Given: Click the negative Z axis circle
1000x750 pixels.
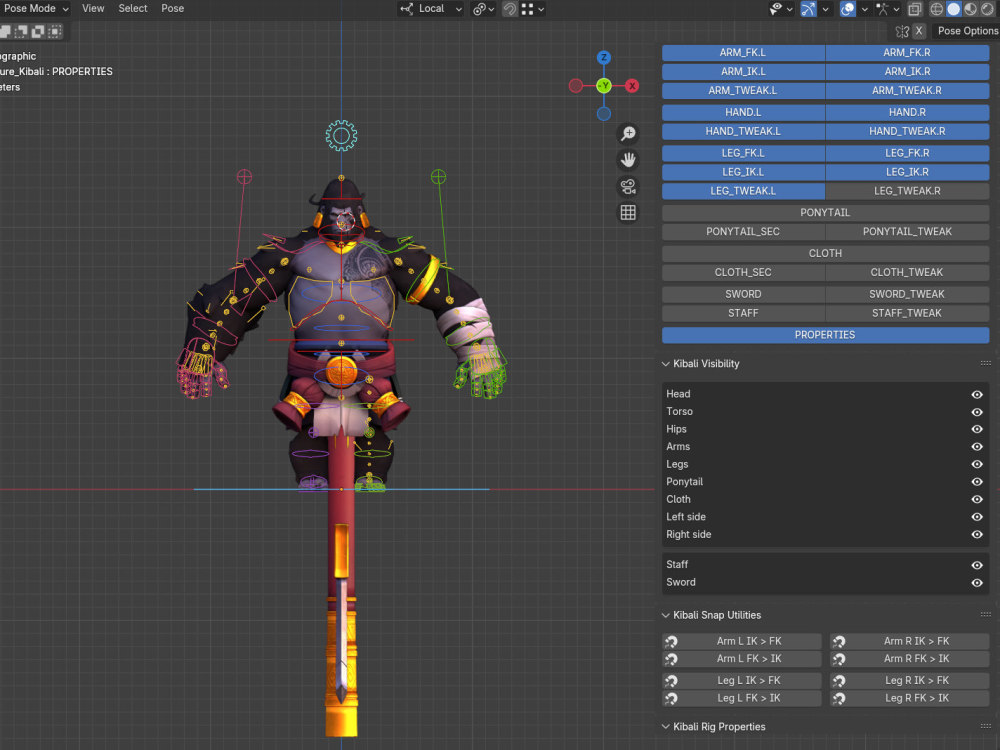Looking at the screenshot, I should point(603,114).
